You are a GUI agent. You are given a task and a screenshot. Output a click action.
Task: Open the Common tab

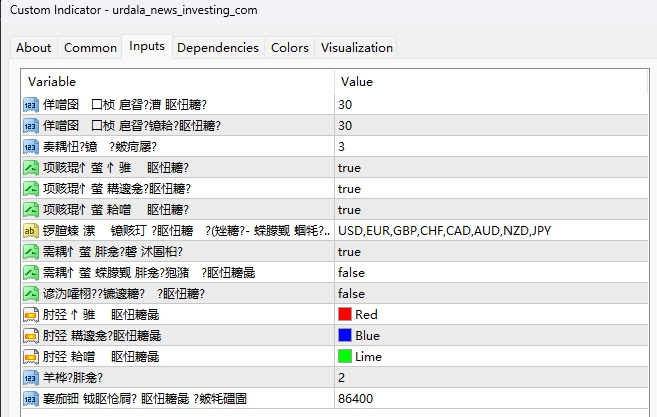click(90, 48)
